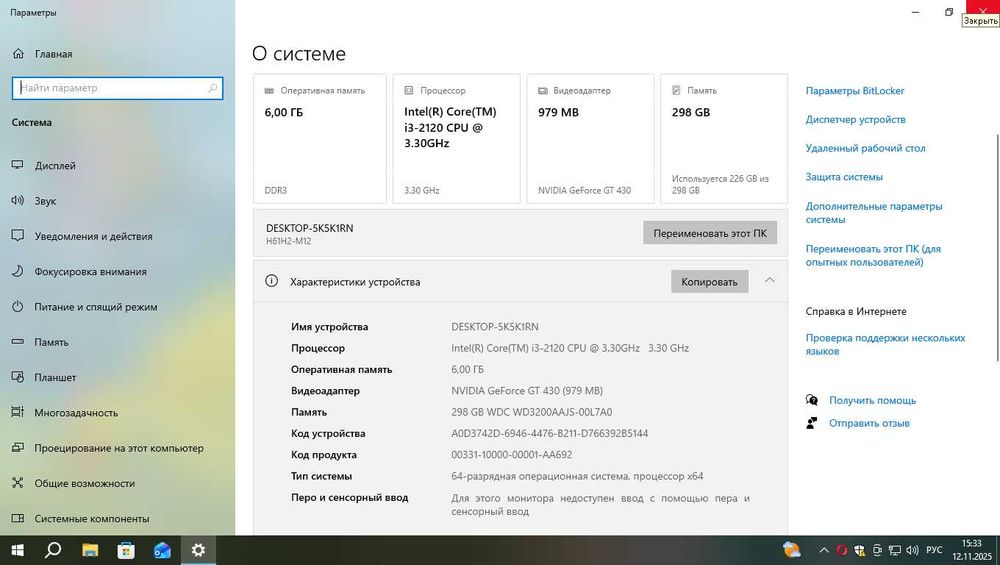Select product code 00331-10000-00001-AA692

[511, 455]
